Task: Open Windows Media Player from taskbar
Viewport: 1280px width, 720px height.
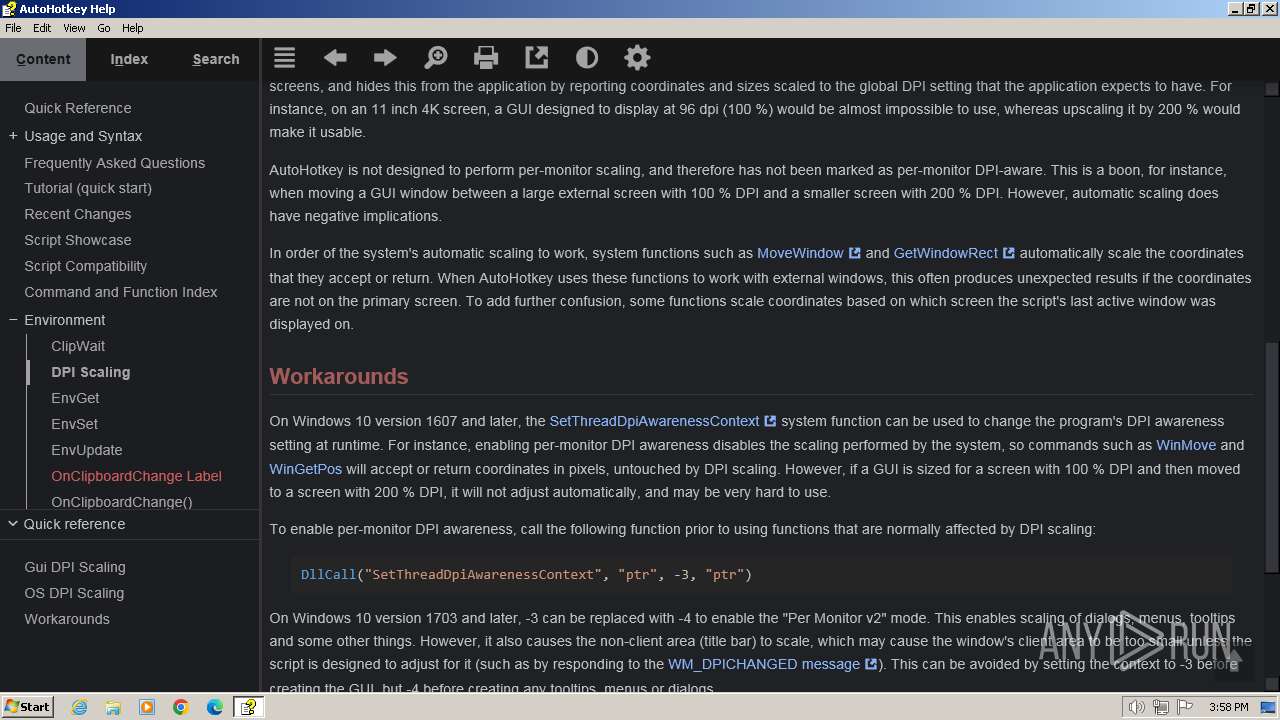Action: point(147,707)
